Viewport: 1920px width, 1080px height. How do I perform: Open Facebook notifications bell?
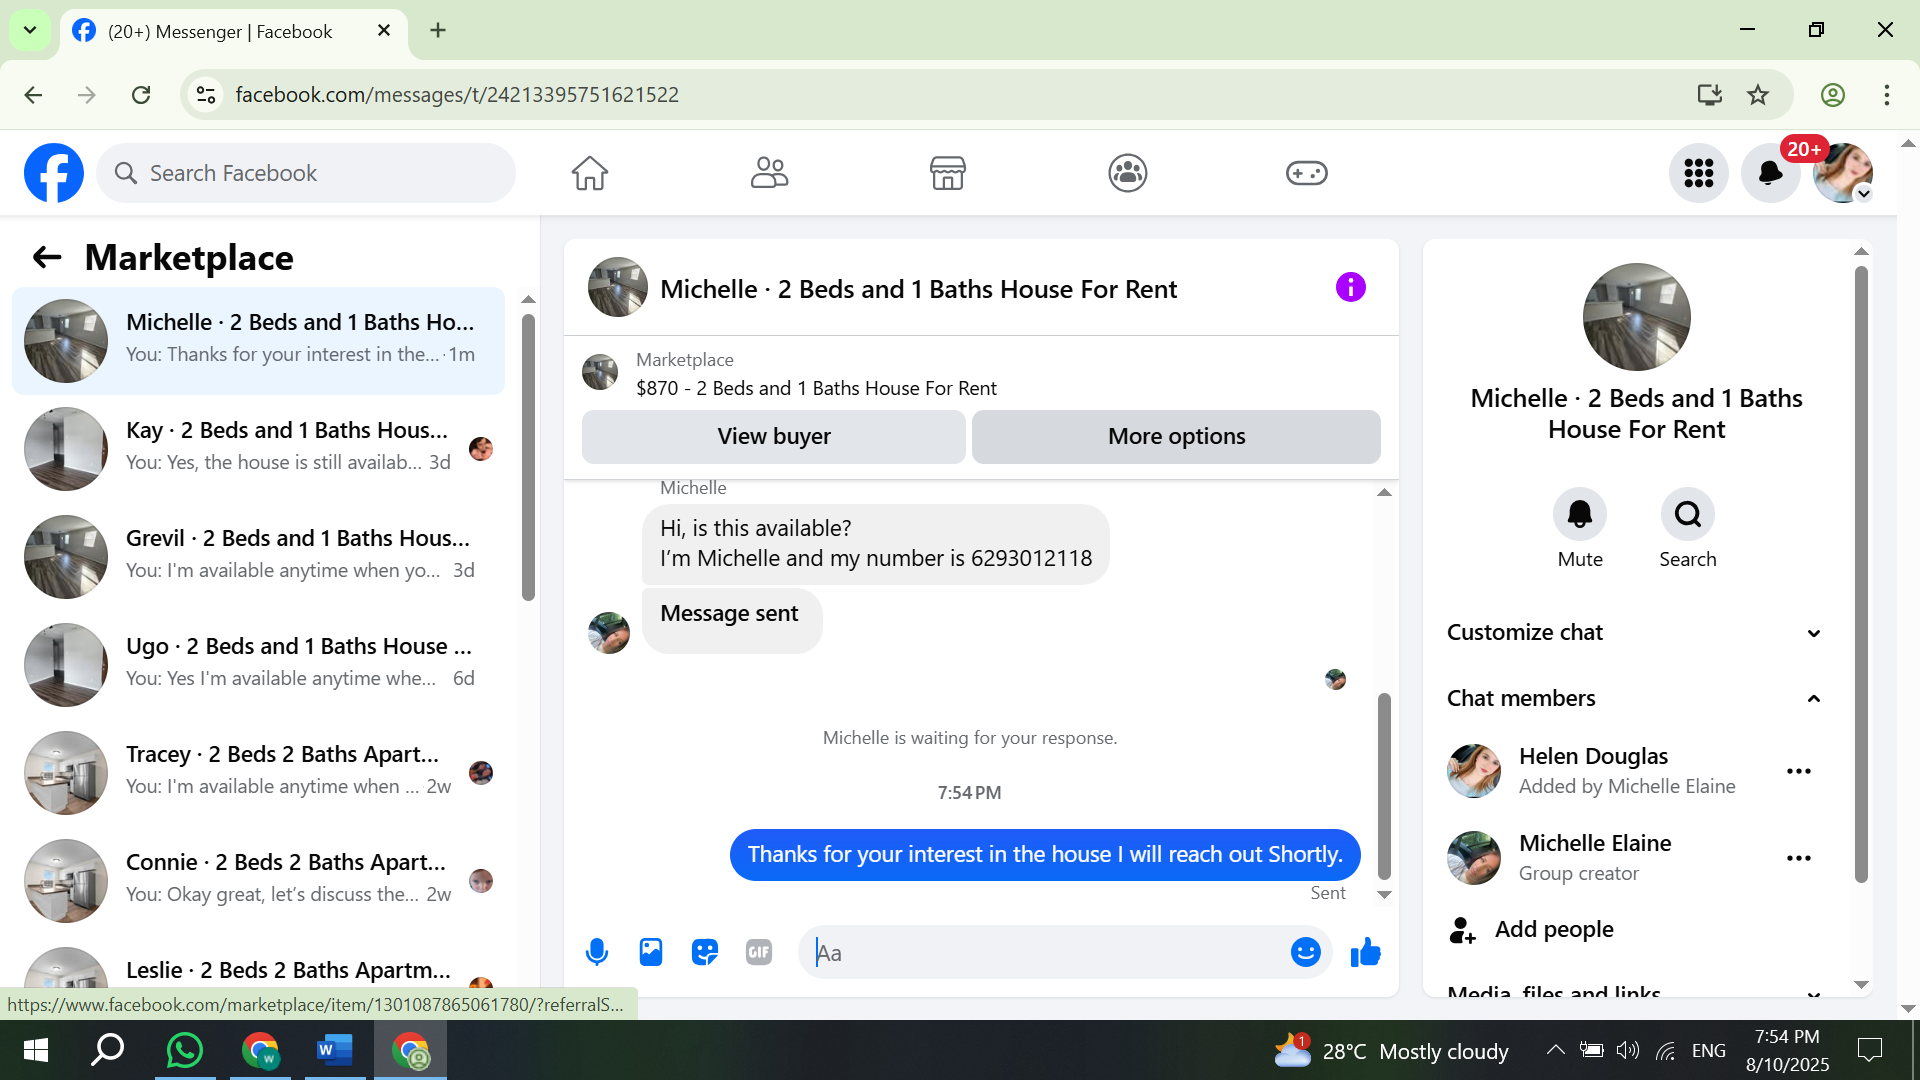tap(1770, 173)
